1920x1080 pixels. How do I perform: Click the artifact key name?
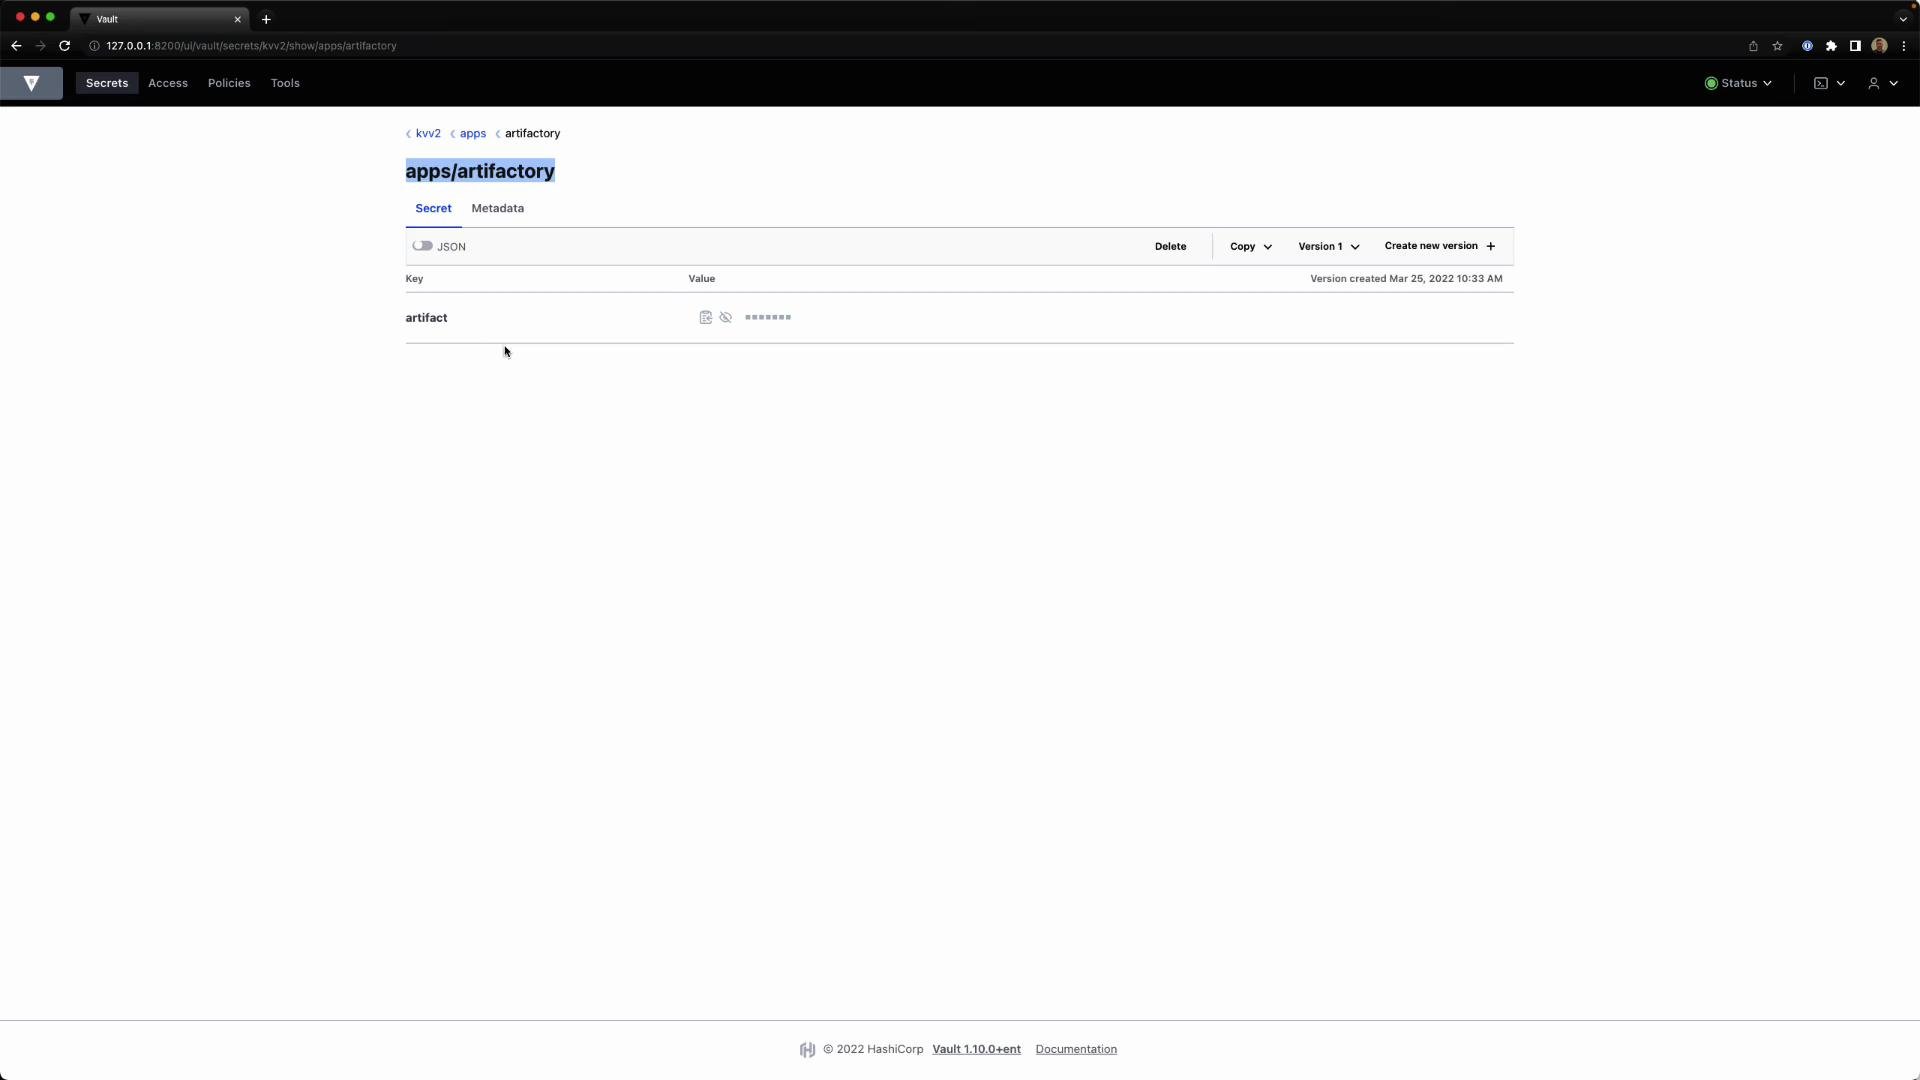426,318
